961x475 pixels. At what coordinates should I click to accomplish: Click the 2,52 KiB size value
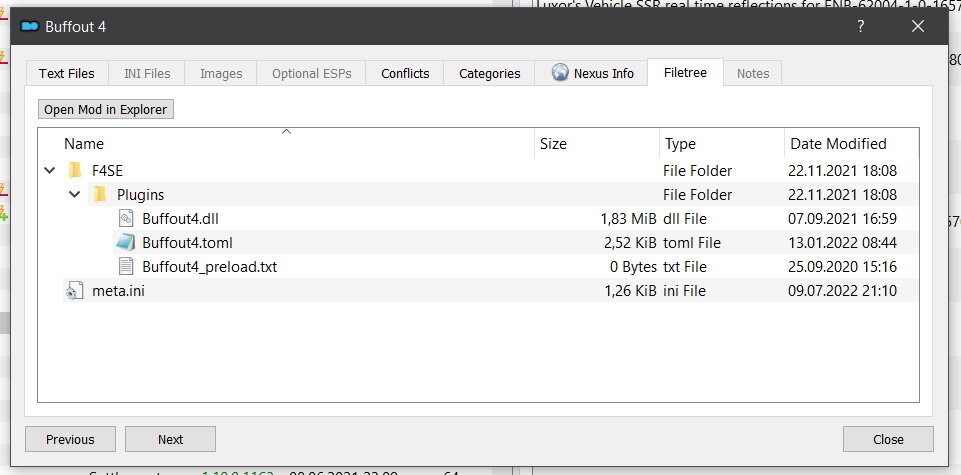(x=630, y=243)
